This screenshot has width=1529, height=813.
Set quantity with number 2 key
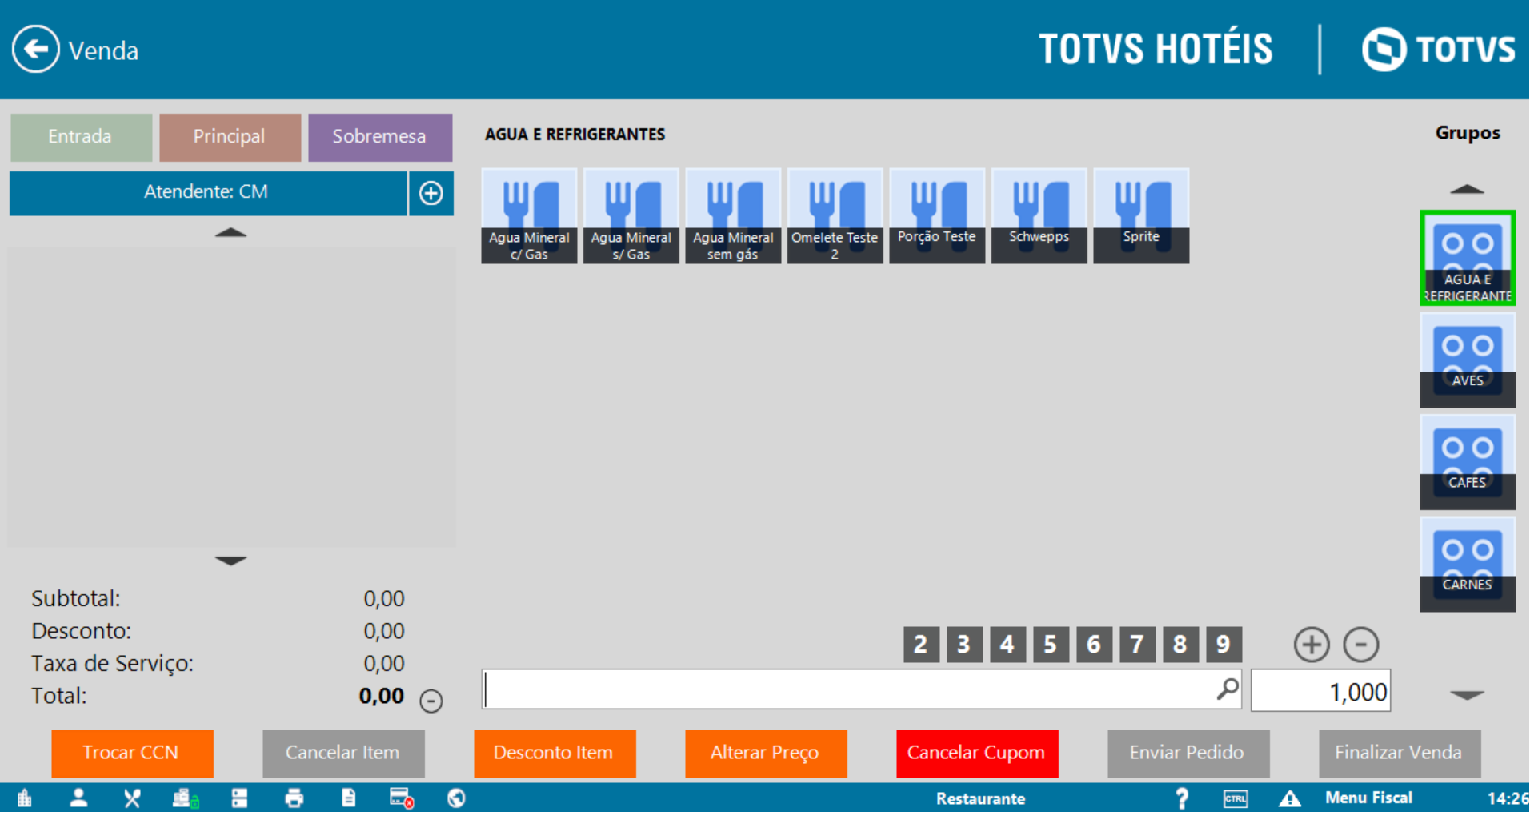921,645
